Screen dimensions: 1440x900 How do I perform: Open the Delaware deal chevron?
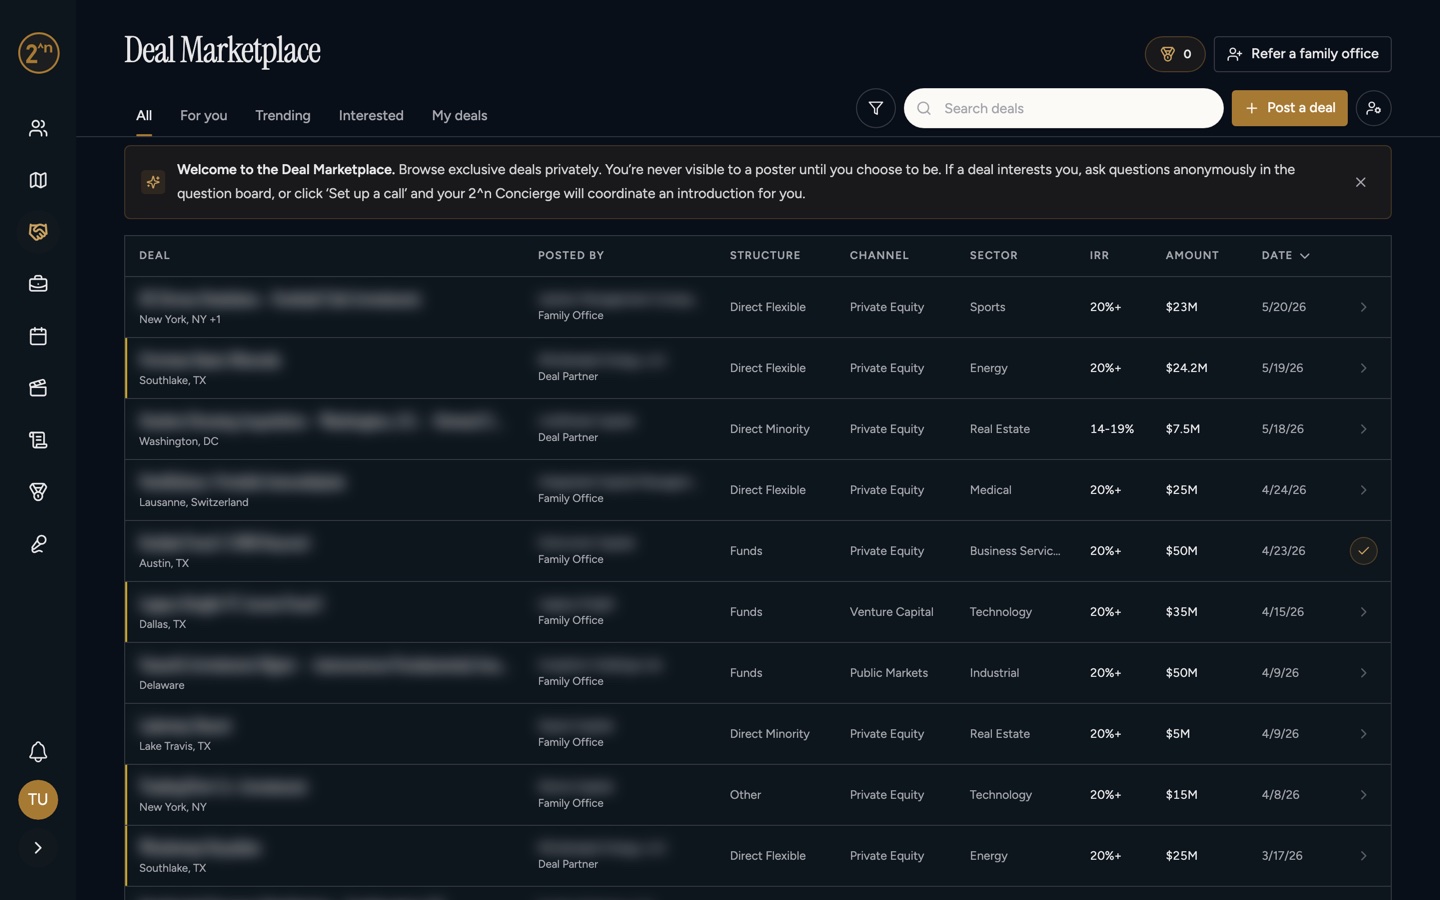click(1363, 673)
